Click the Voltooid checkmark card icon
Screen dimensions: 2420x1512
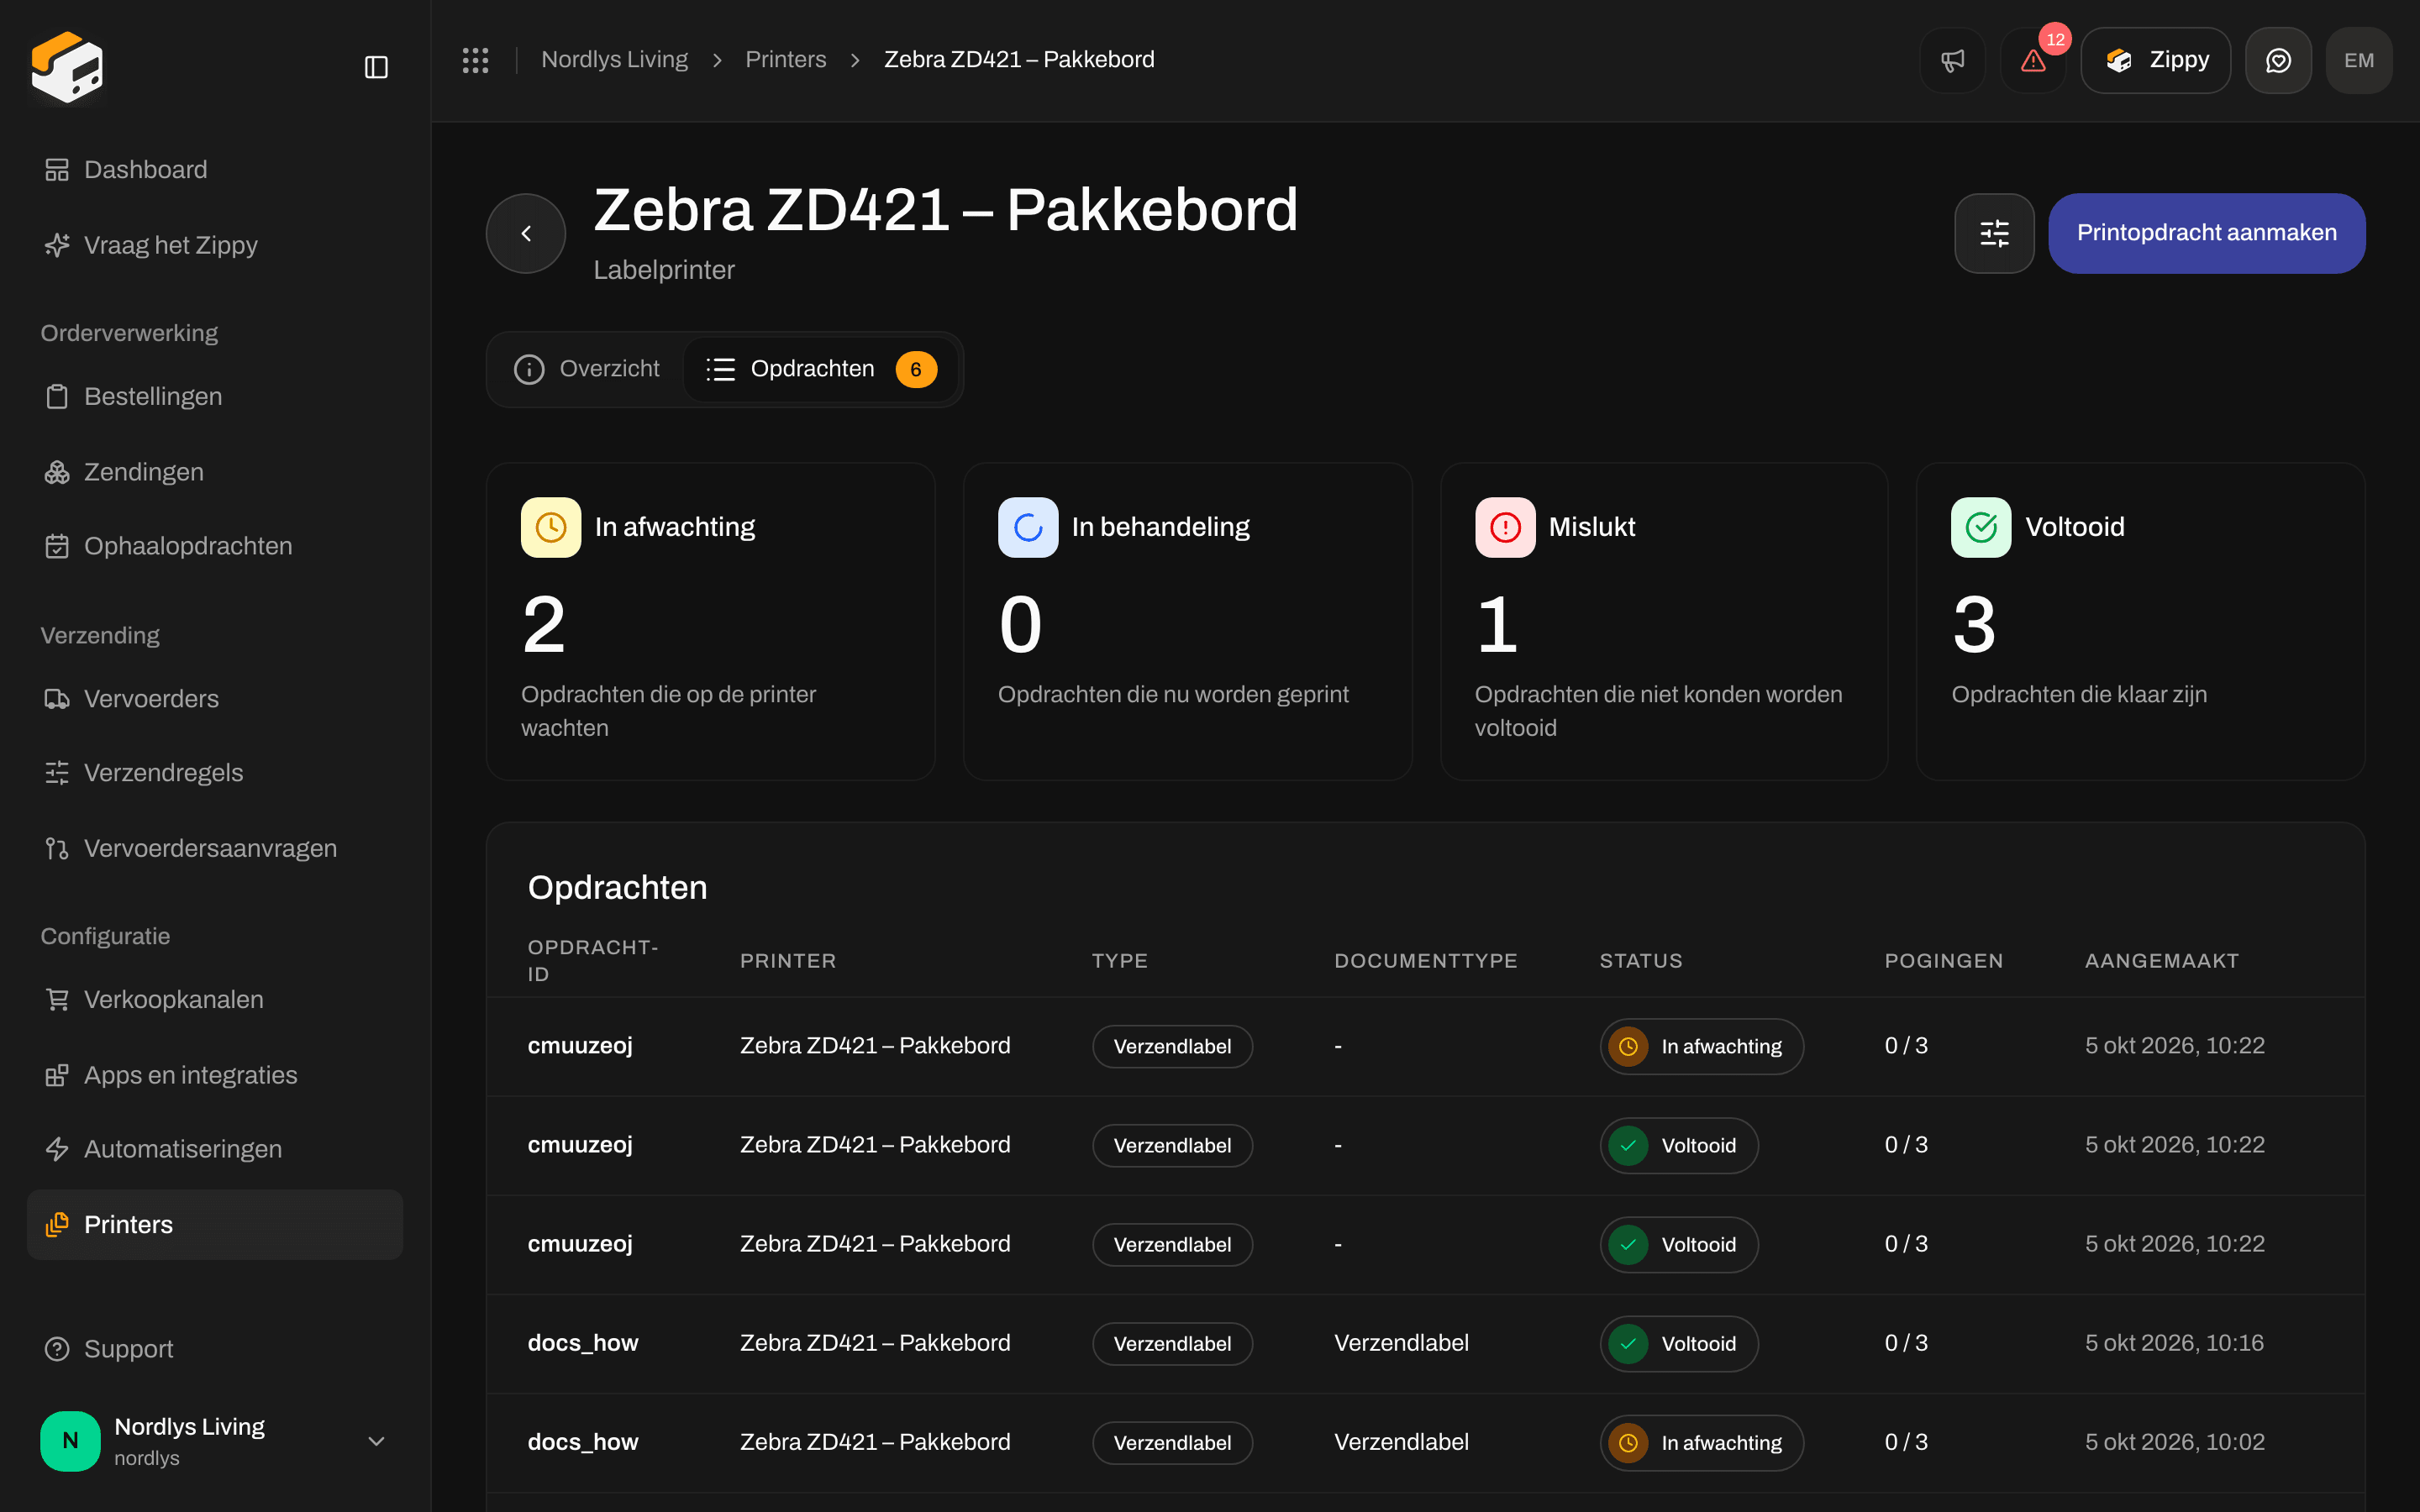click(1981, 527)
